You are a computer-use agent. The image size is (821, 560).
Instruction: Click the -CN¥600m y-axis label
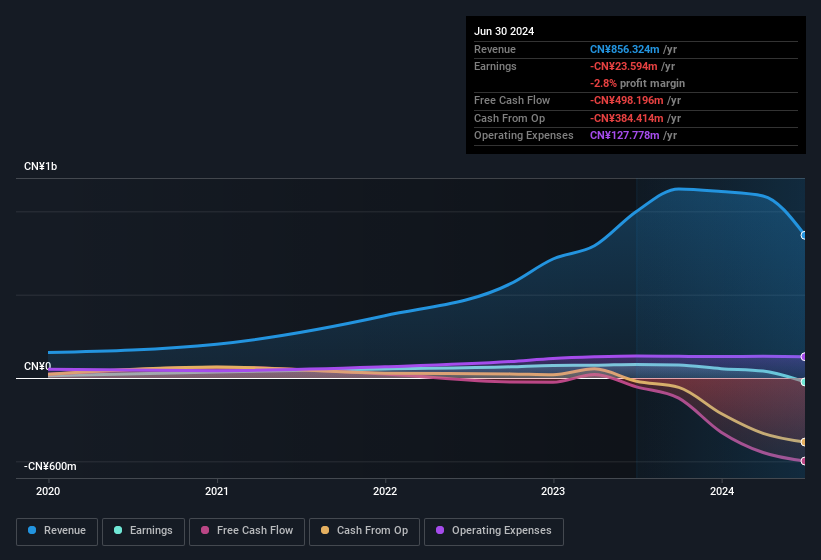[50, 466]
